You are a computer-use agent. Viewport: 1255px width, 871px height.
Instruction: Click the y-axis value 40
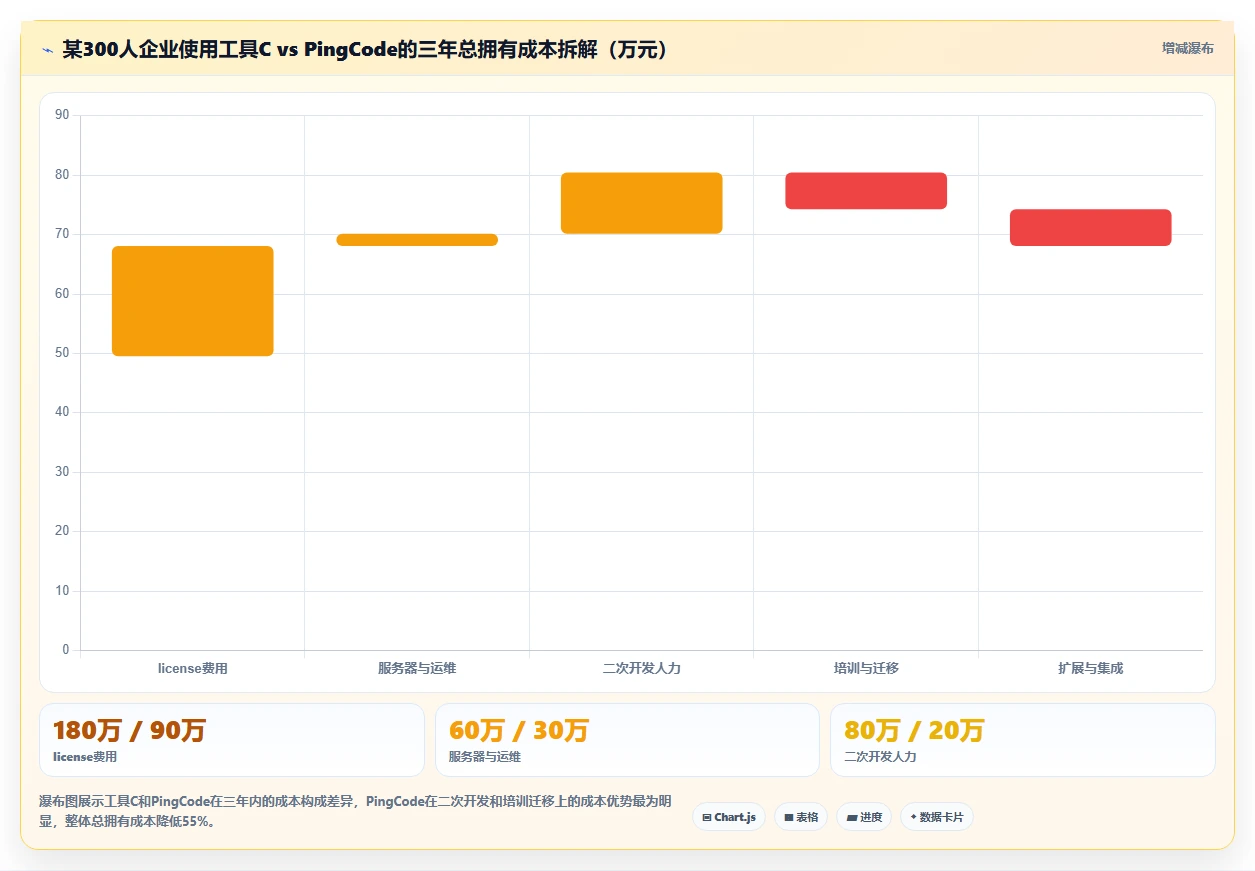coord(62,412)
